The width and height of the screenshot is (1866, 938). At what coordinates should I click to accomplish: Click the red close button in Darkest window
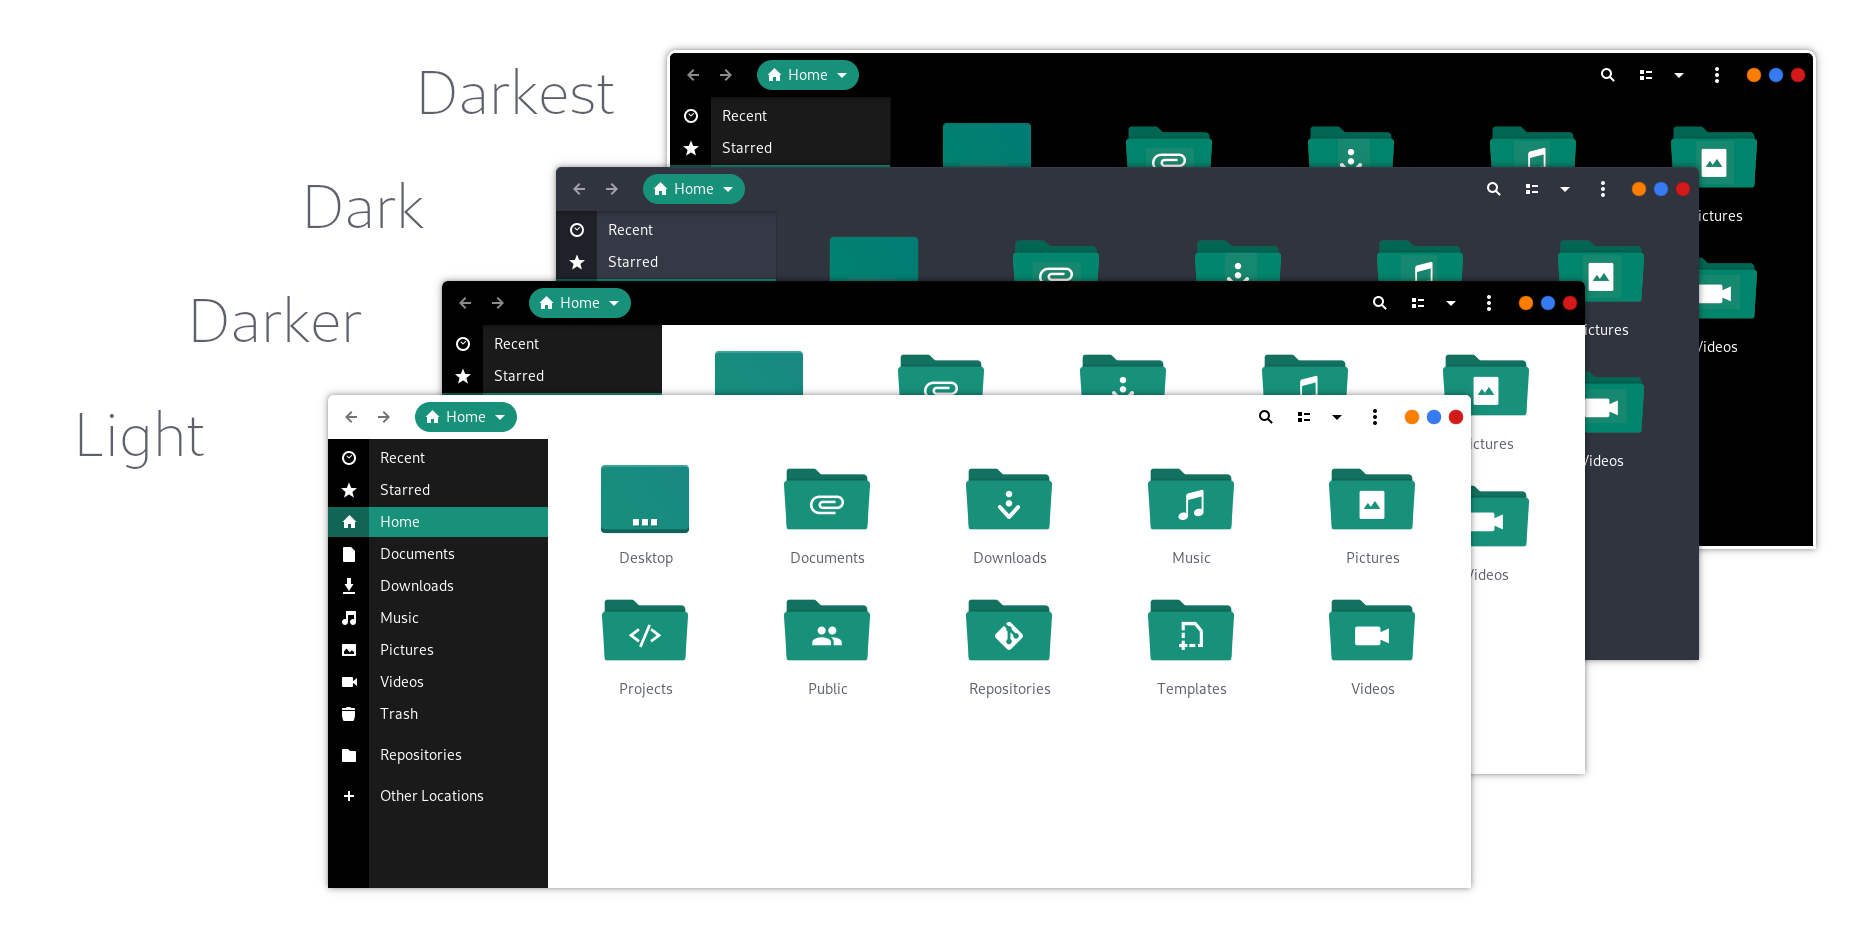pos(1798,75)
